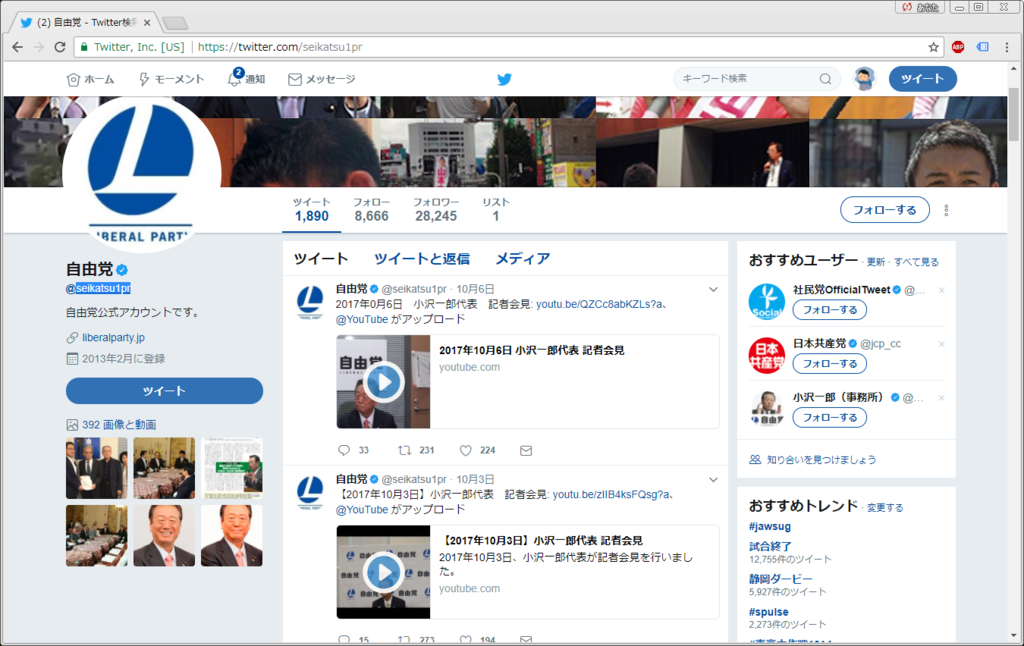Image resolution: width=1024 pixels, height=646 pixels.
Task: Open the blue extension icon next to Adblock
Action: [982, 47]
